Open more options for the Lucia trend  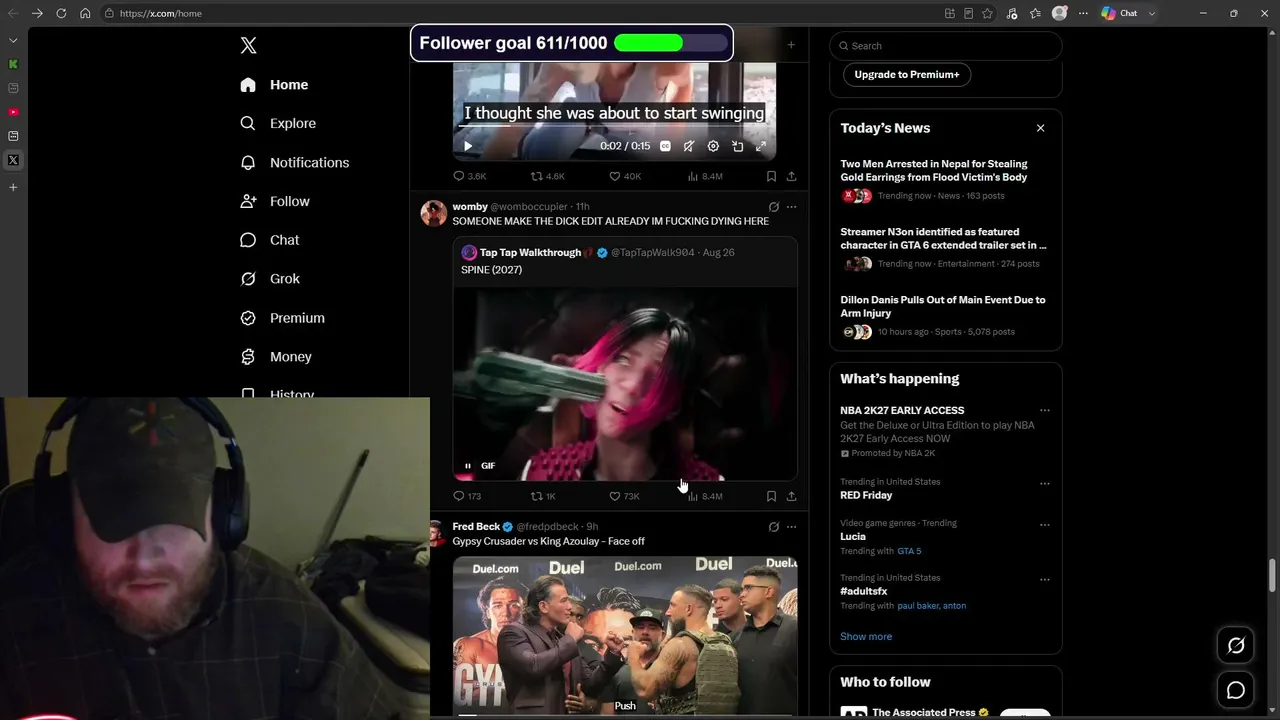pos(1044,525)
